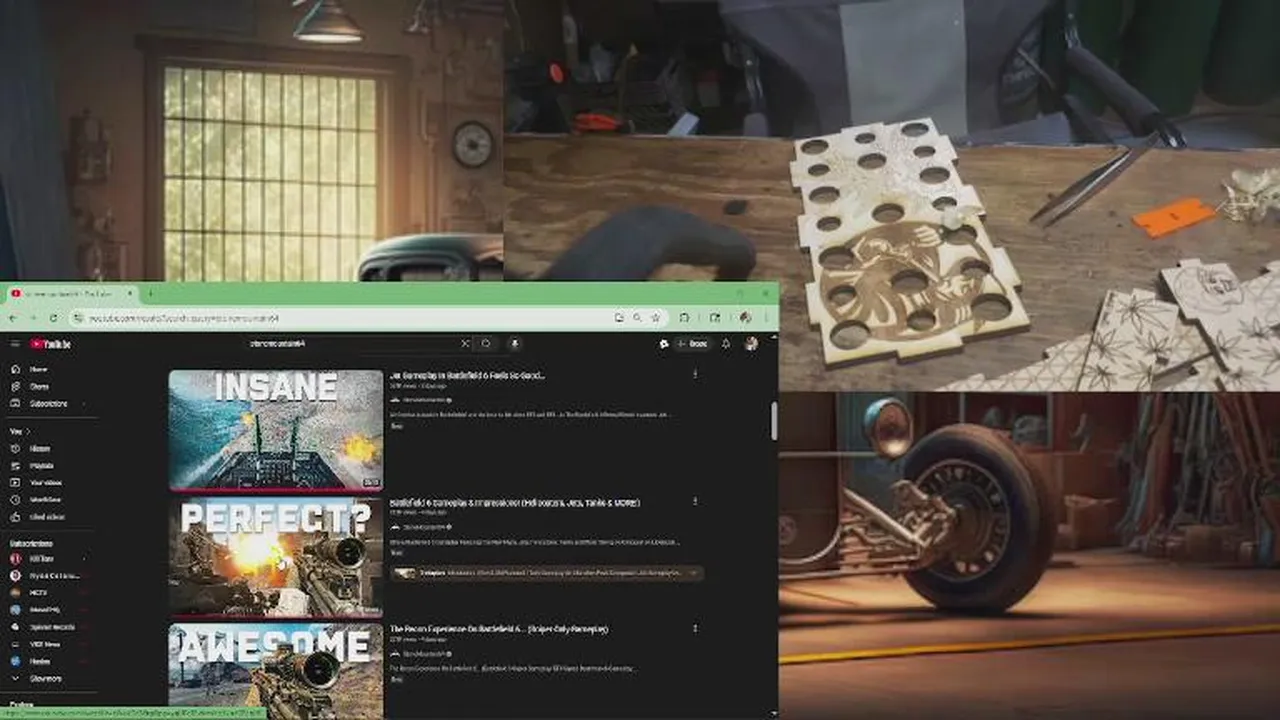The width and height of the screenshot is (1280, 720).
Task: Open Battlefield 6 Gameplay & Impressions title
Action: [x=515, y=502]
